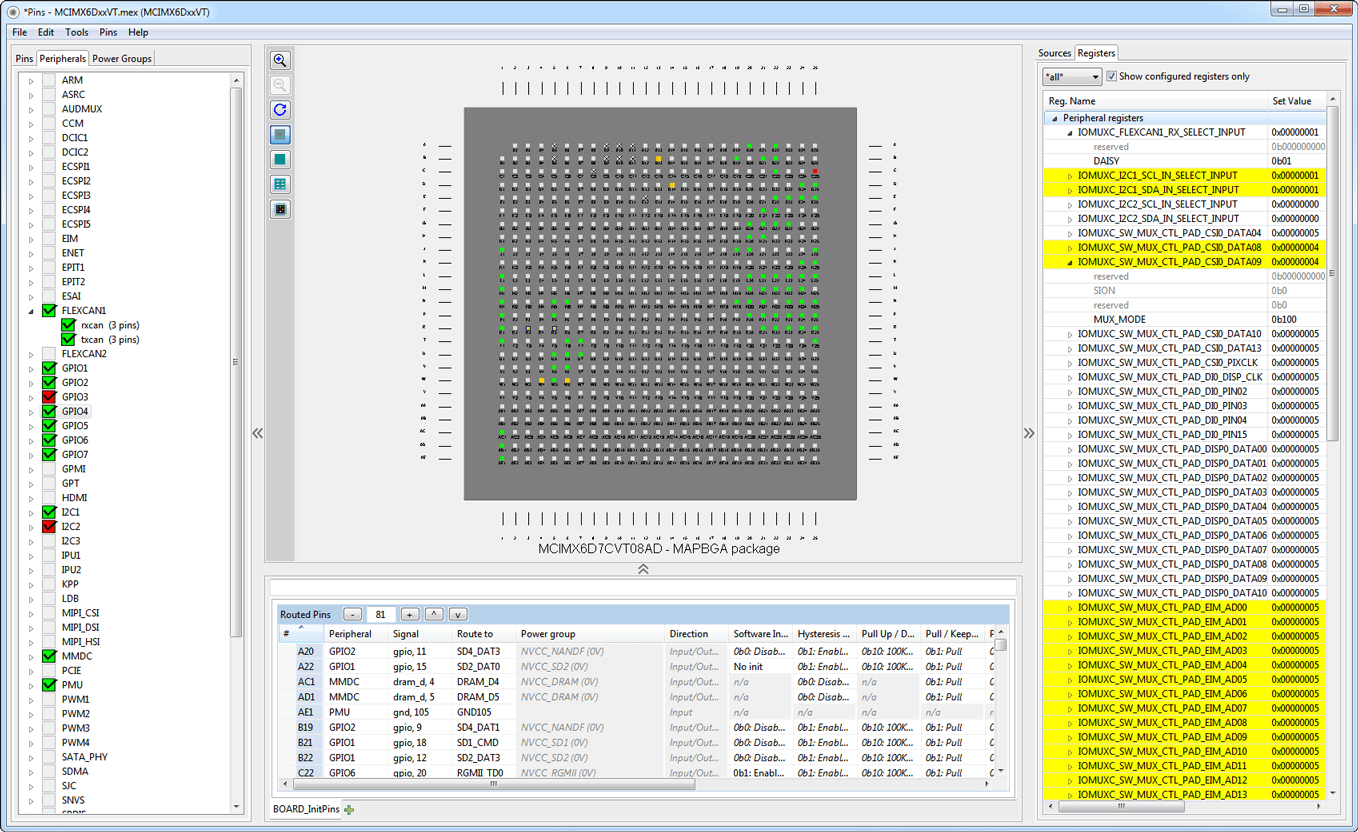The height and width of the screenshot is (832, 1358).
Task: Click the blue refresh/rotate view icon
Action: [x=280, y=110]
